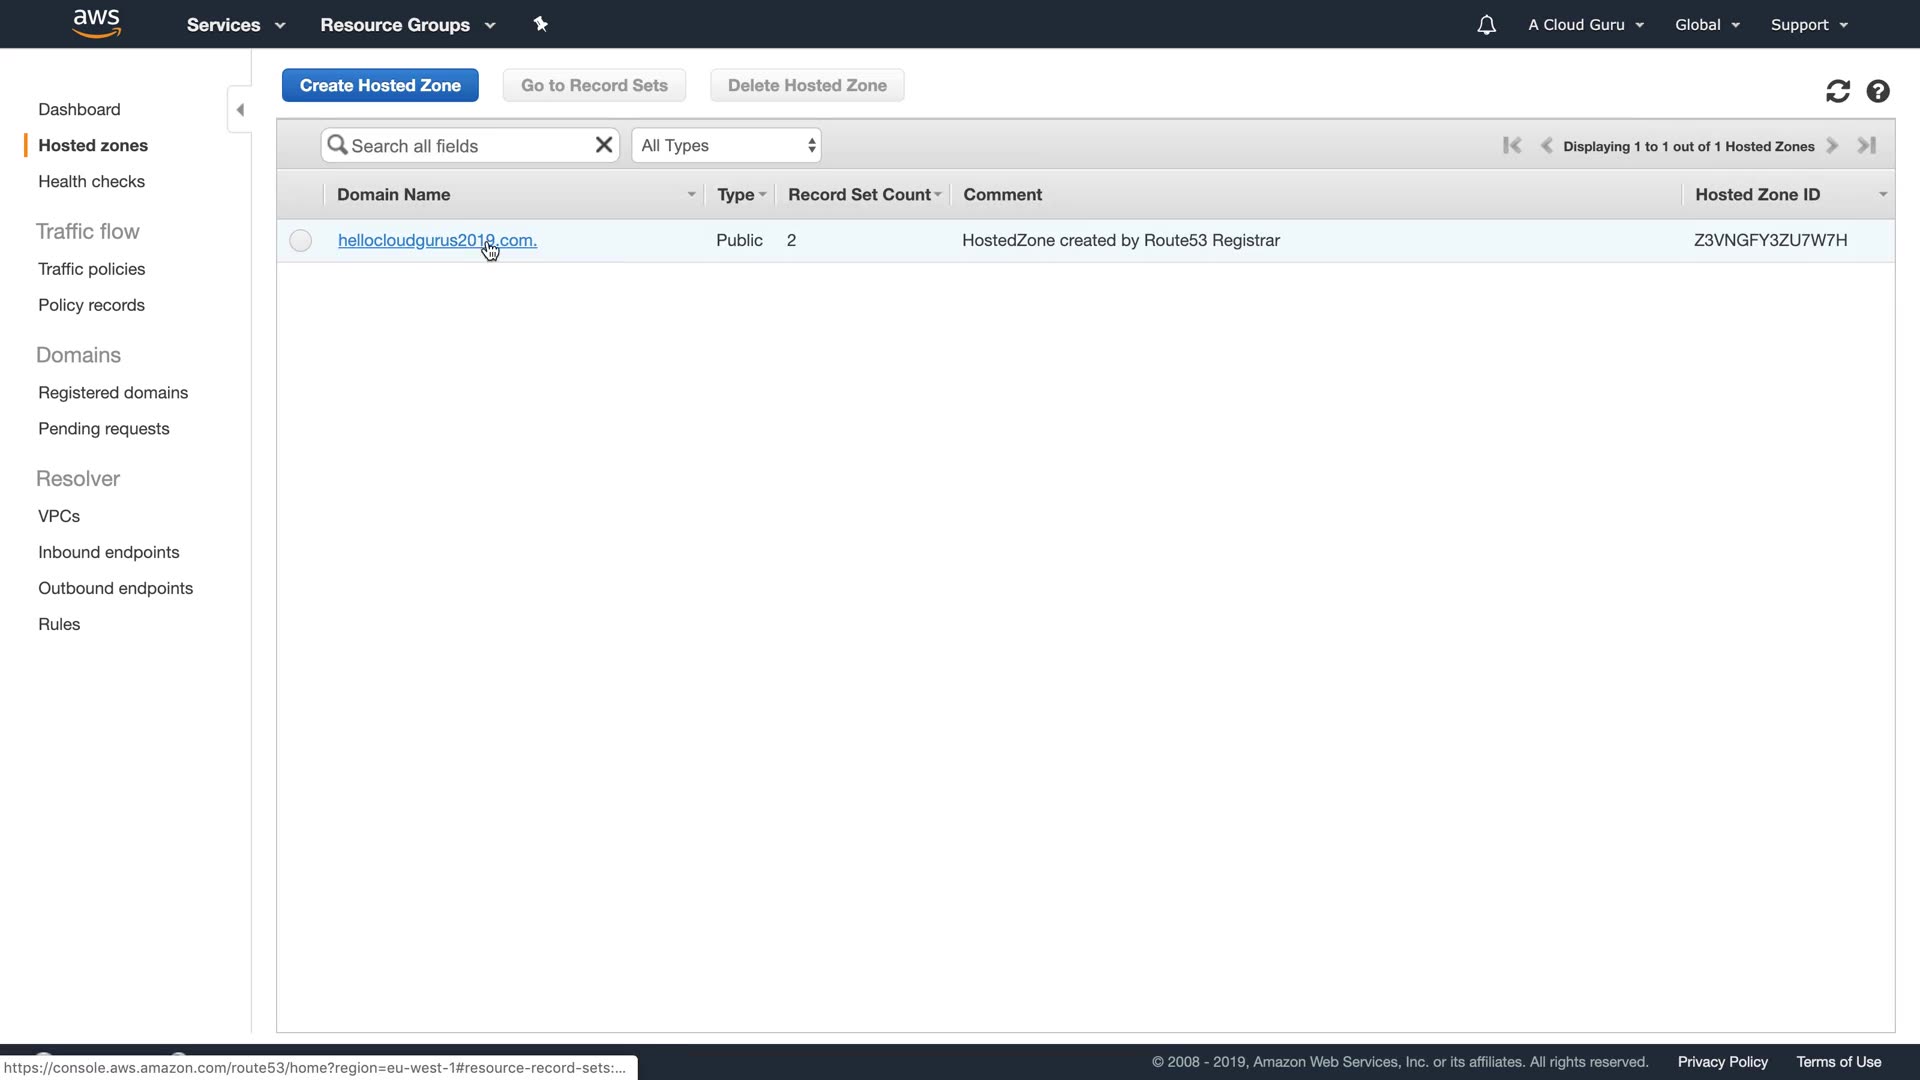
Task: Go to next page of hosted zones
Action: (1832, 146)
